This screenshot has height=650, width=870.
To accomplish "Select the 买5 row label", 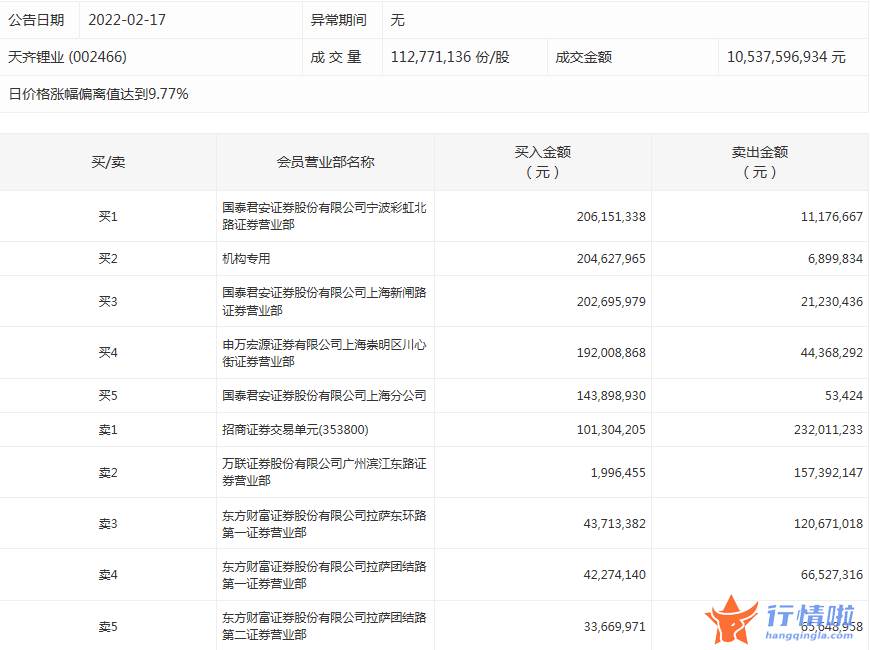I will tap(108, 396).
